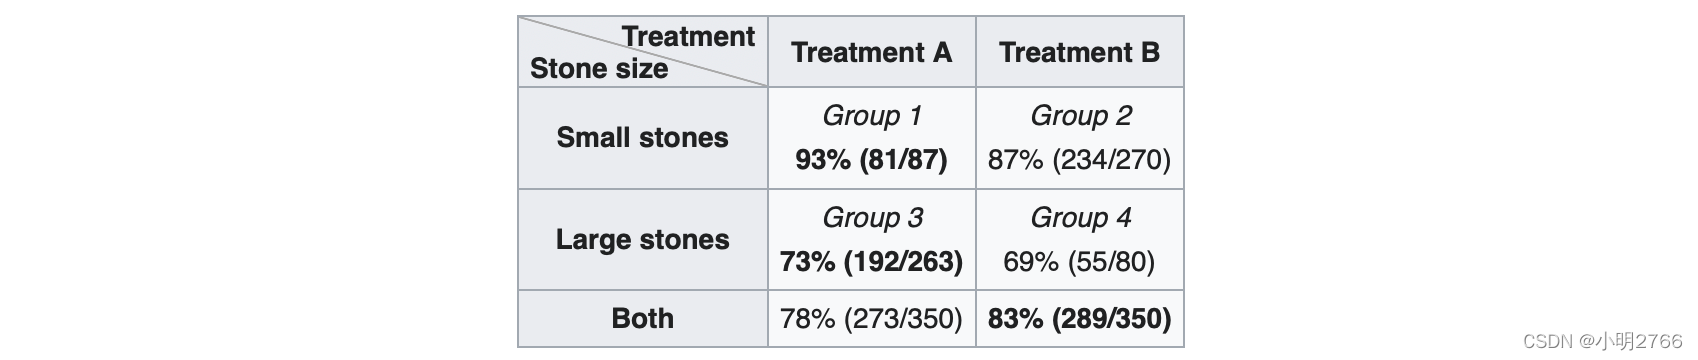The height and width of the screenshot is (360, 1698).
Task: Click the 78% (273/350) cell
Action: tap(871, 318)
